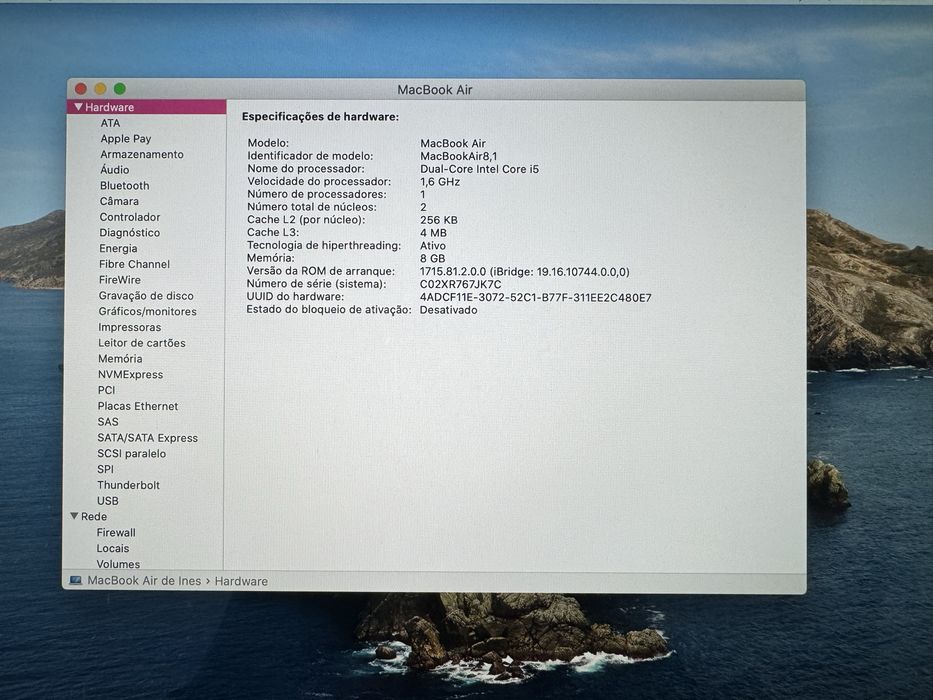
Task: Select Bluetooth in the sidebar
Action: click(x=124, y=186)
